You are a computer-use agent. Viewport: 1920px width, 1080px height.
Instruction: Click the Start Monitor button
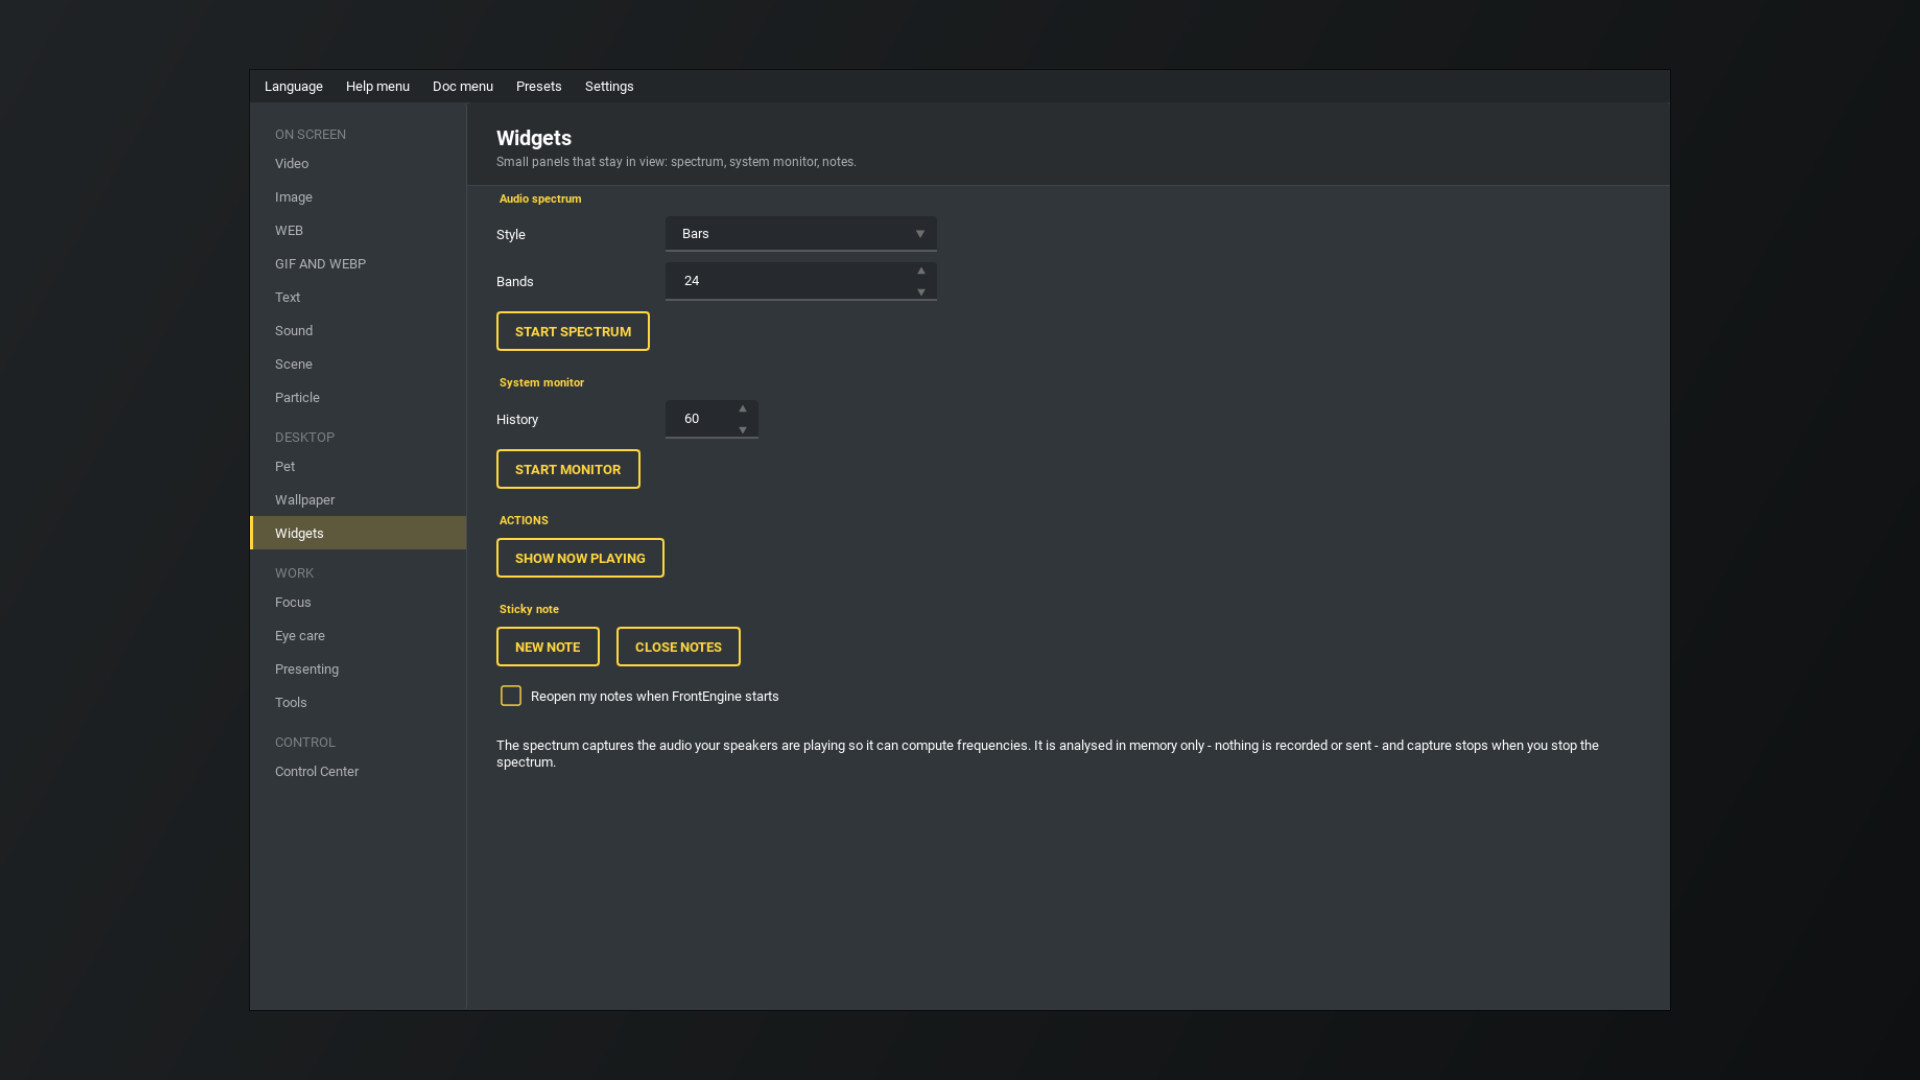pos(568,469)
